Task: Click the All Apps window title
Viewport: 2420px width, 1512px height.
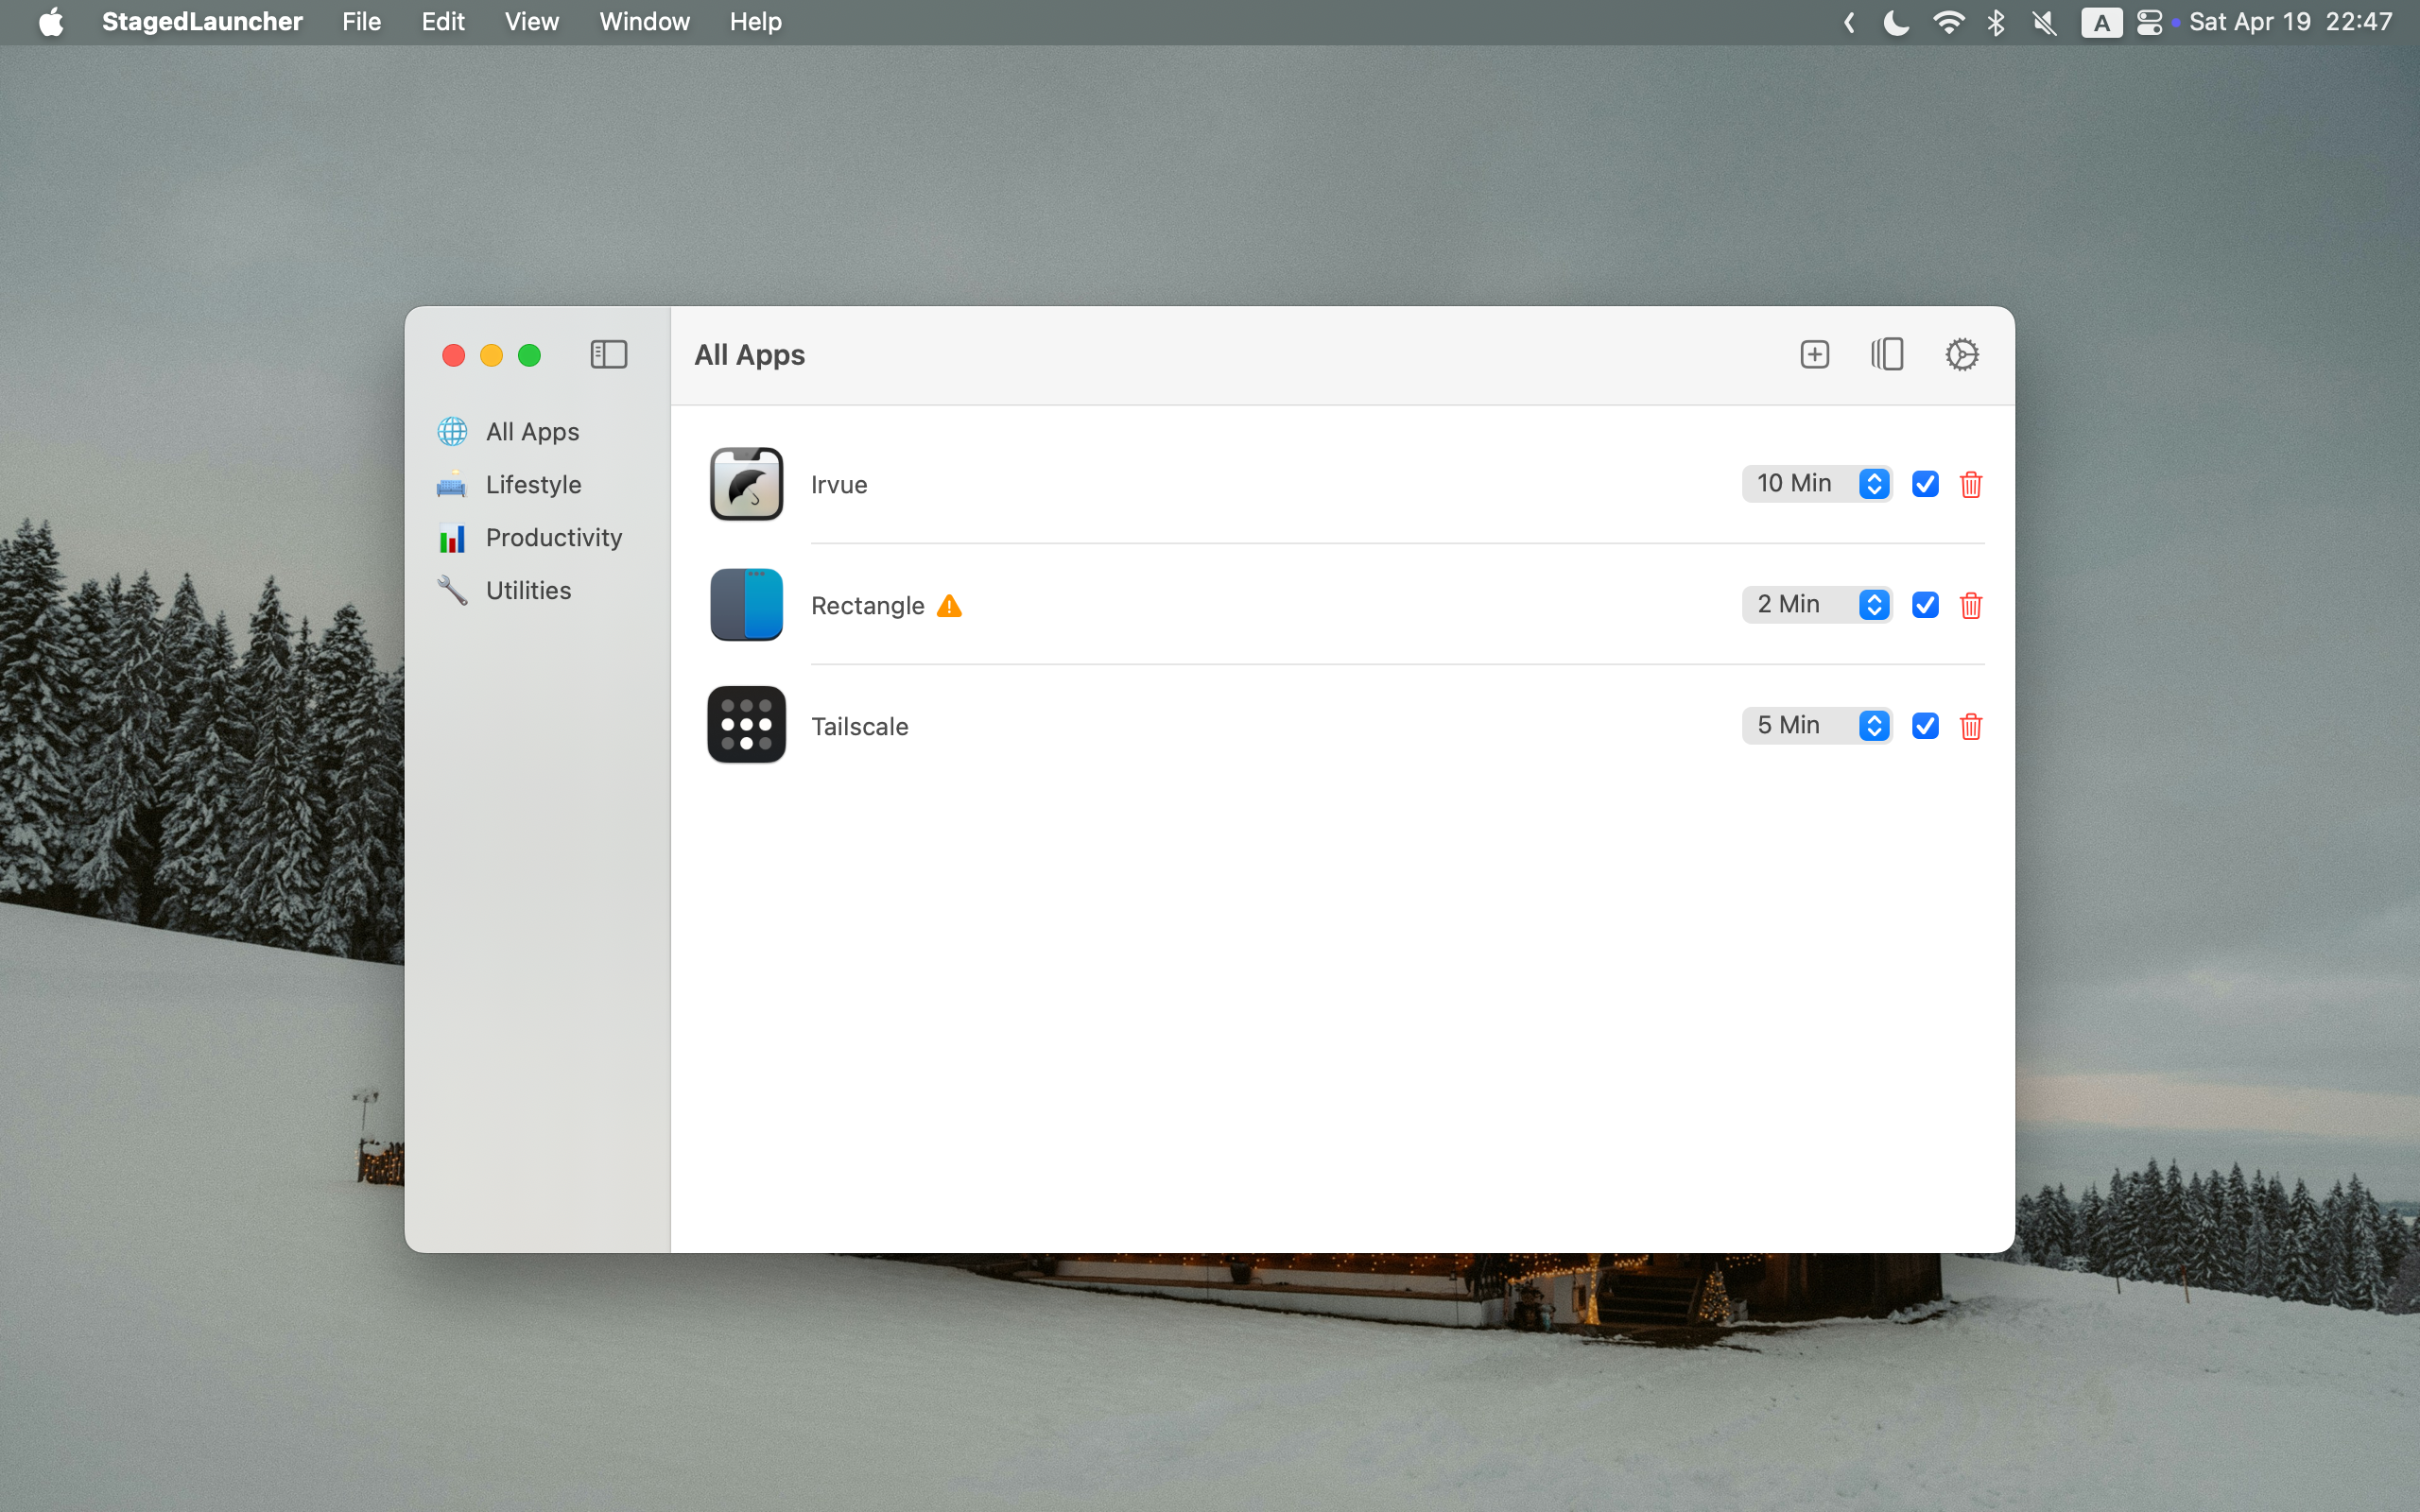Action: pos(749,355)
